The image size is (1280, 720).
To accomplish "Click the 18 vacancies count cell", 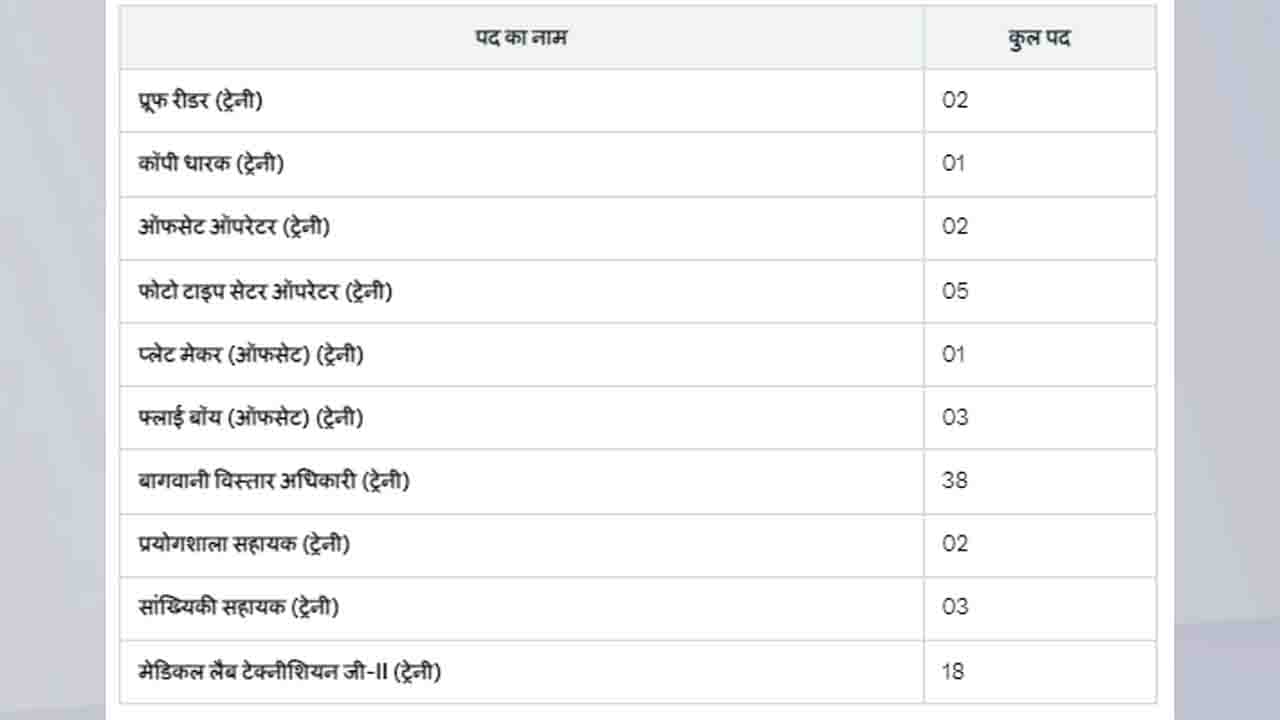I will click(x=953, y=671).
